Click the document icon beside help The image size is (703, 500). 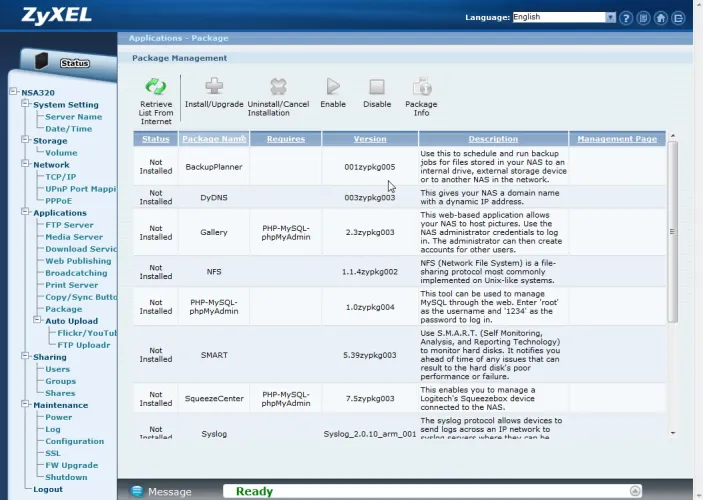click(x=643, y=18)
